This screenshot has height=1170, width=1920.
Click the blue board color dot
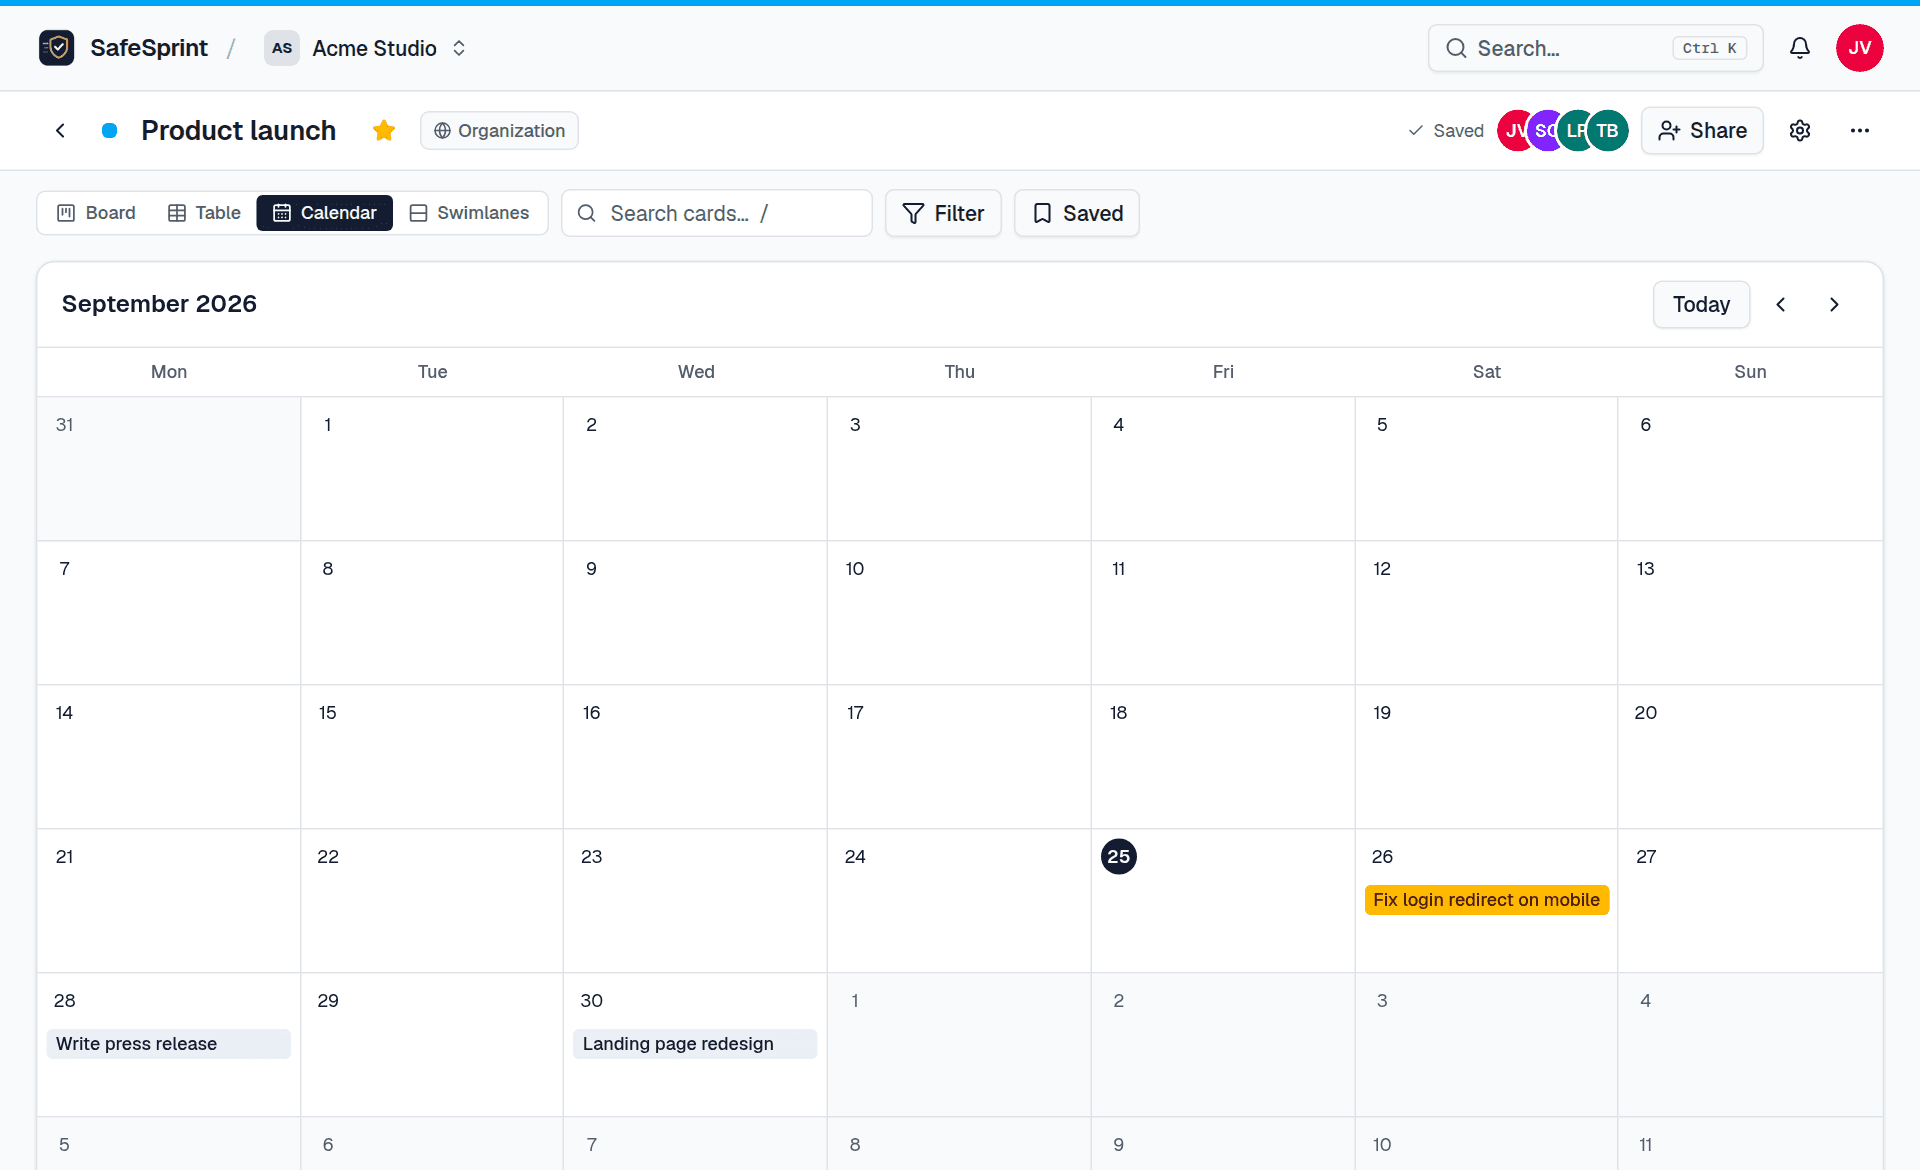[x=110, y=131]
